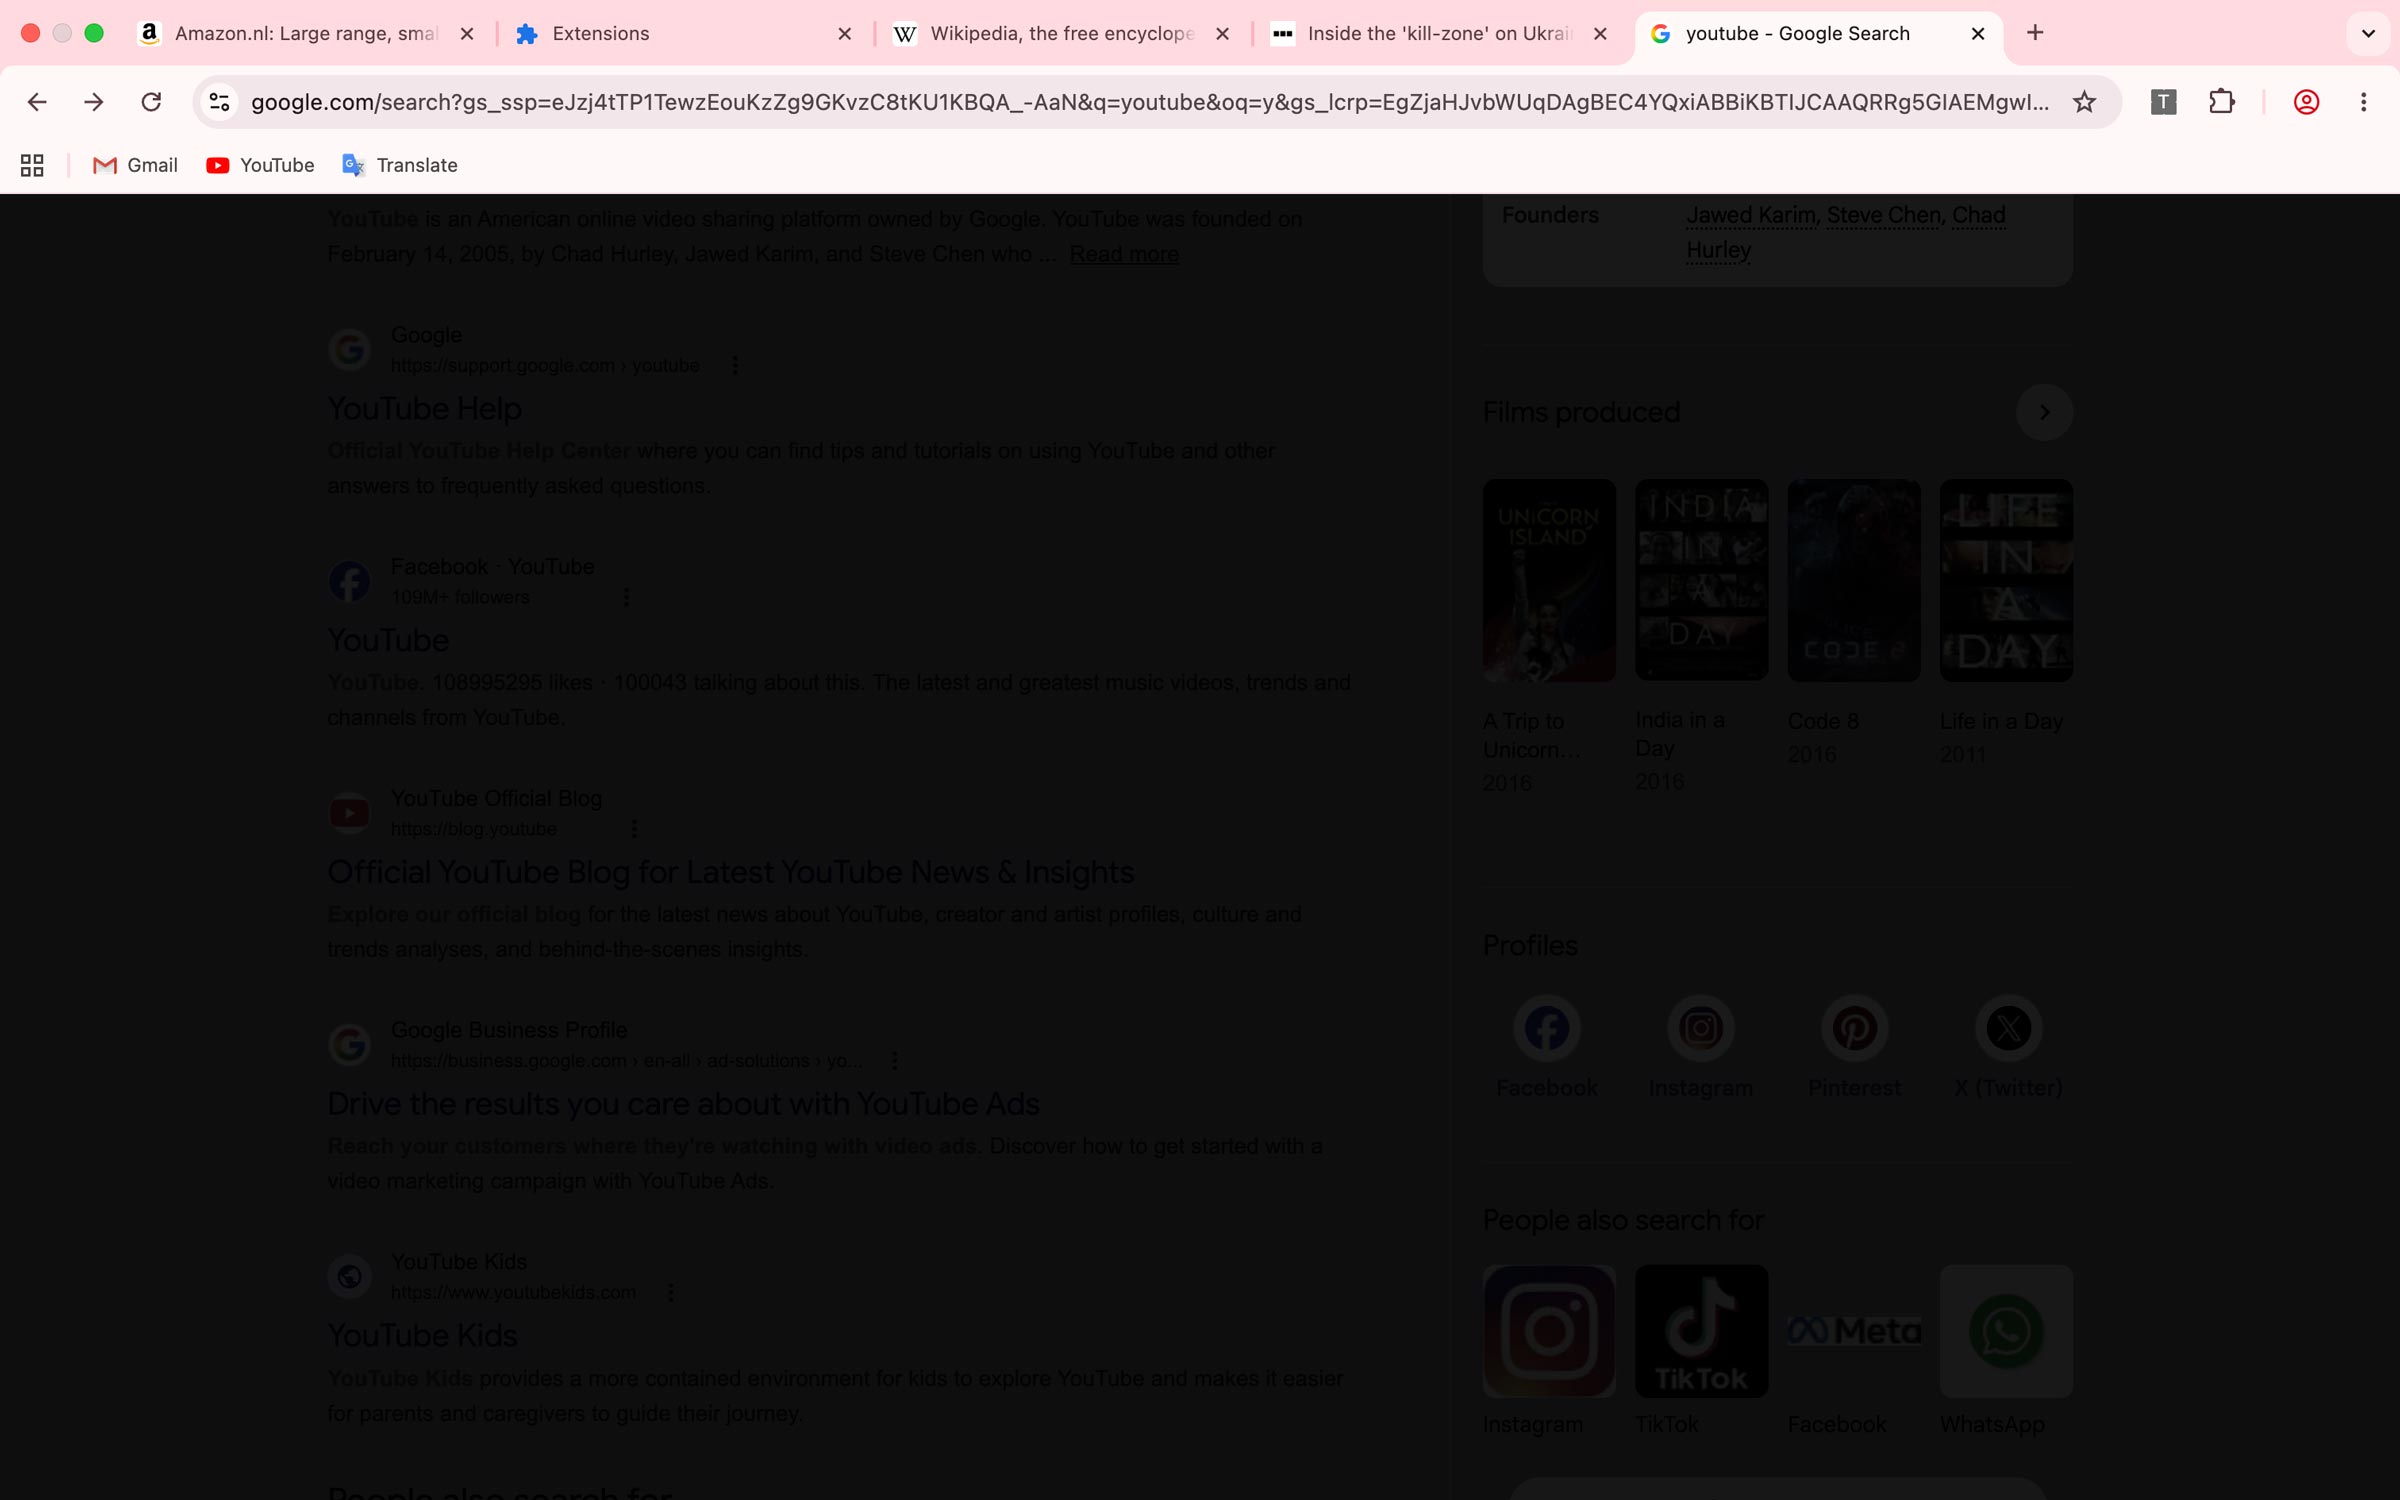Open the YouTube Help result
This screenshot has height=1500, width=2400.
424,408
